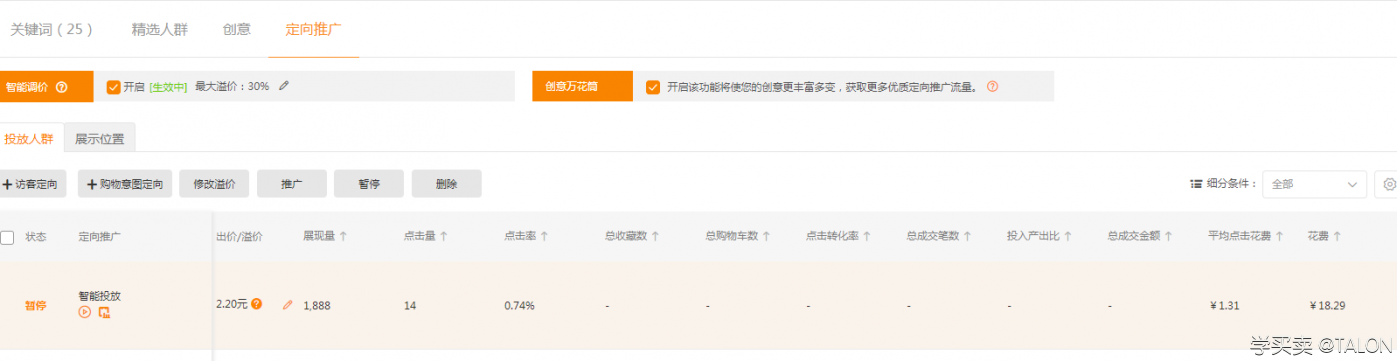Click 1,888 impressions value
Image resolution: width=1397 pixels, height=361 pixels.
(x=317, y=305)
